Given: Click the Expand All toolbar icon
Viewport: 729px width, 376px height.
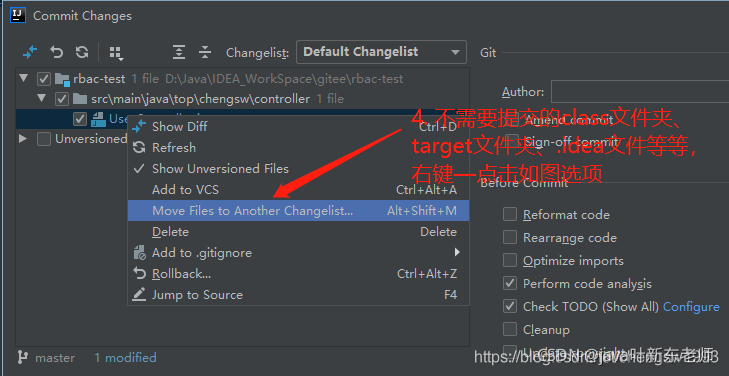Looking at the screenshot, I should [x=179, y=53].
